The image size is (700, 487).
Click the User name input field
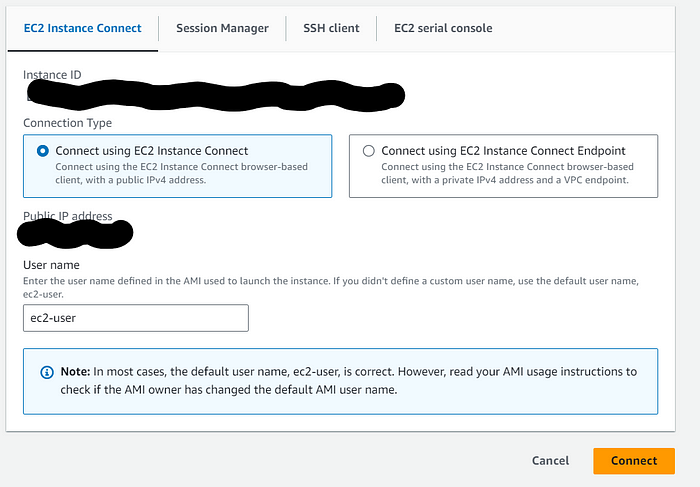pyautogui.click(x=136, y=318)
